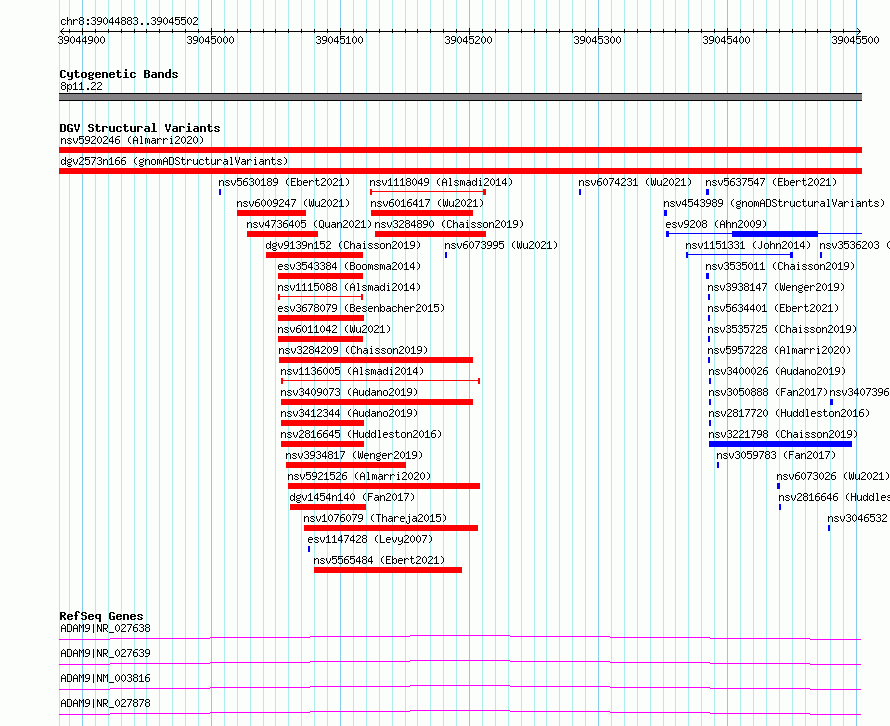This screenshot has height=726, width=890.
Task: Click the chr8:39044883..39045502 region label
Action: pyautogui.click(x=129, y=21)
